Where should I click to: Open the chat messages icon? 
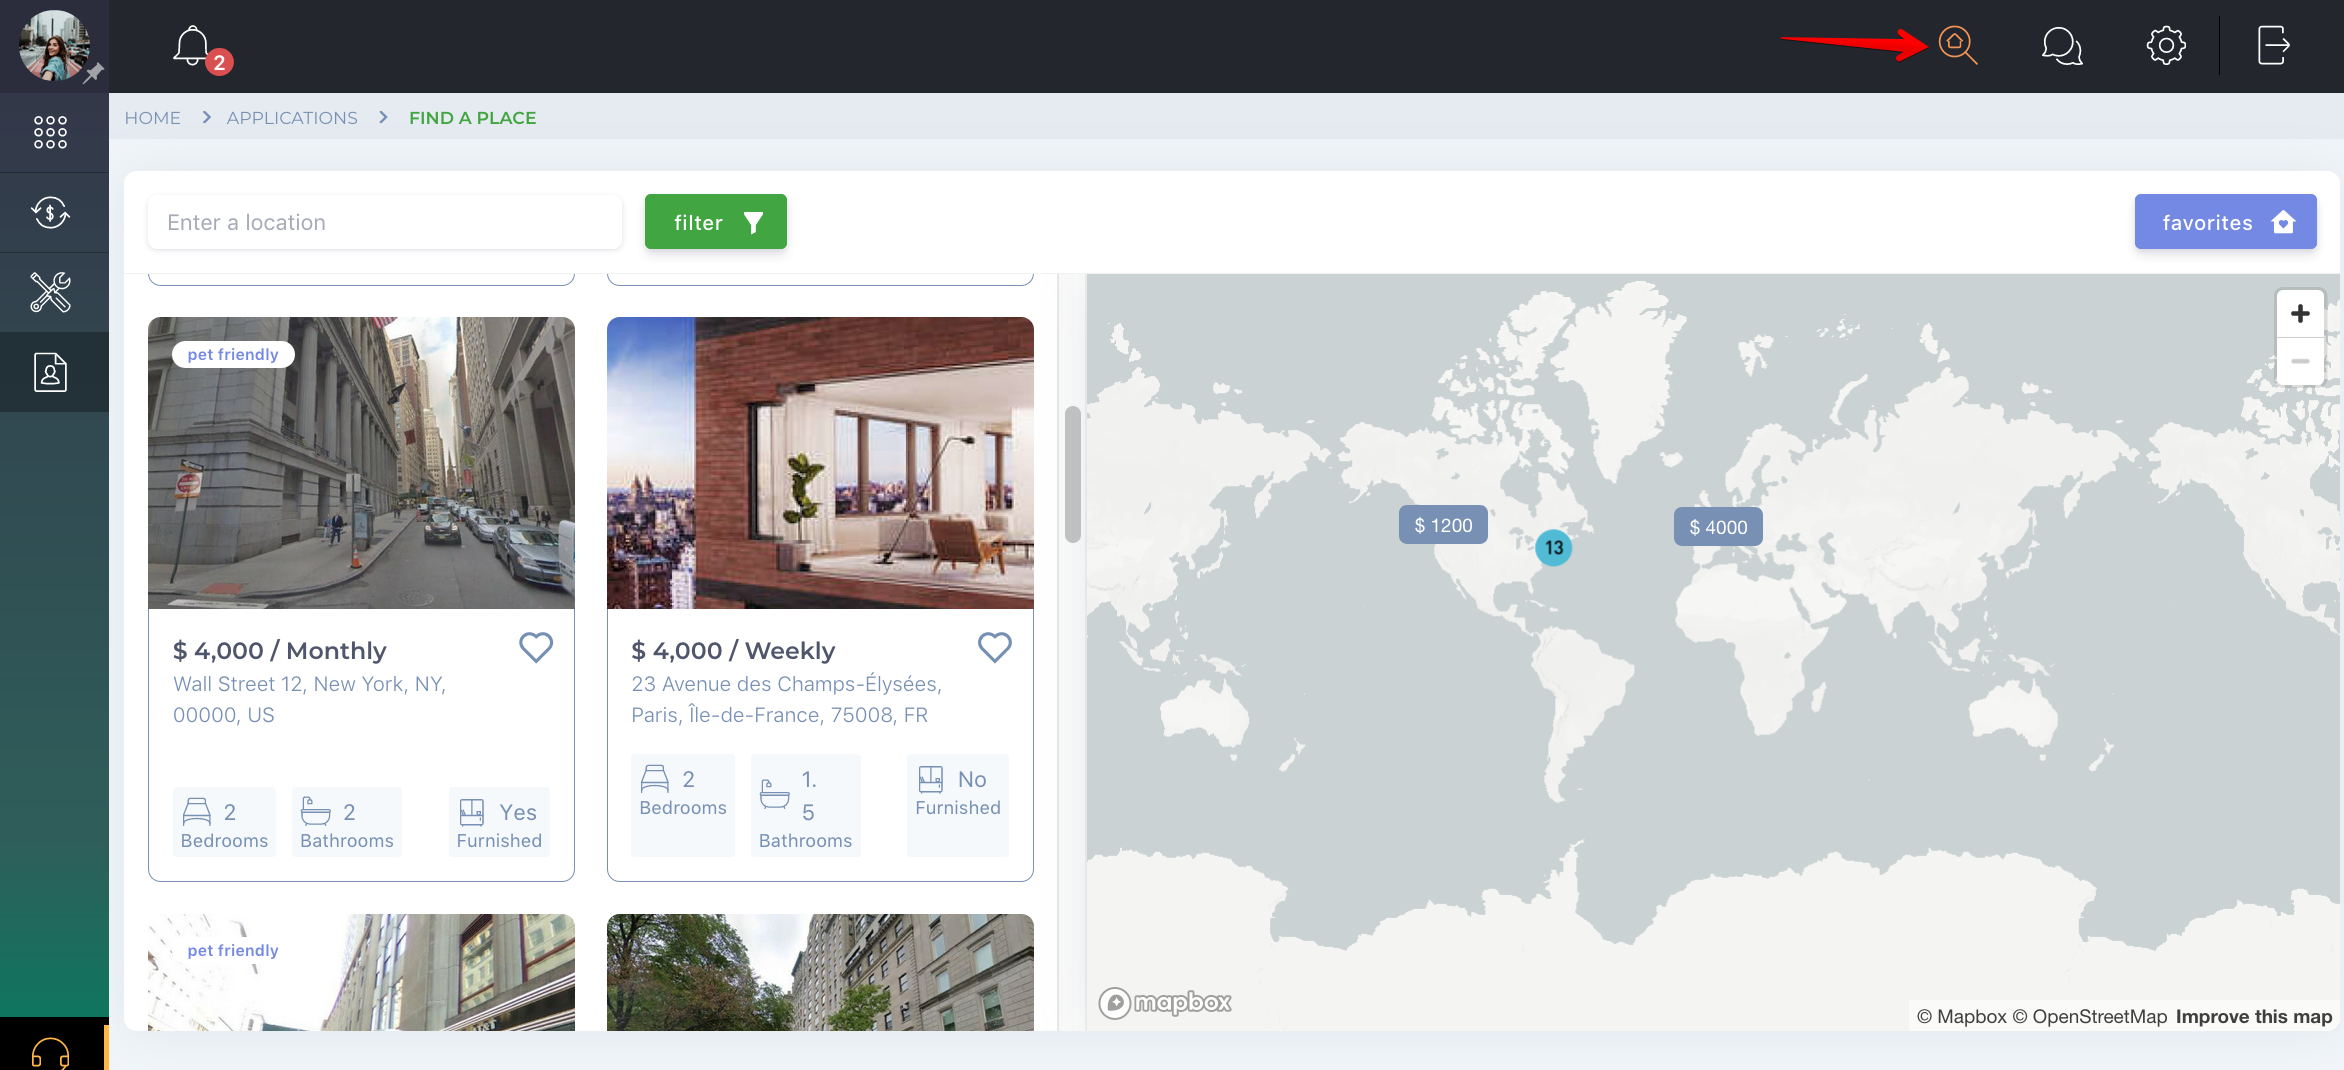click(2061, 46)
